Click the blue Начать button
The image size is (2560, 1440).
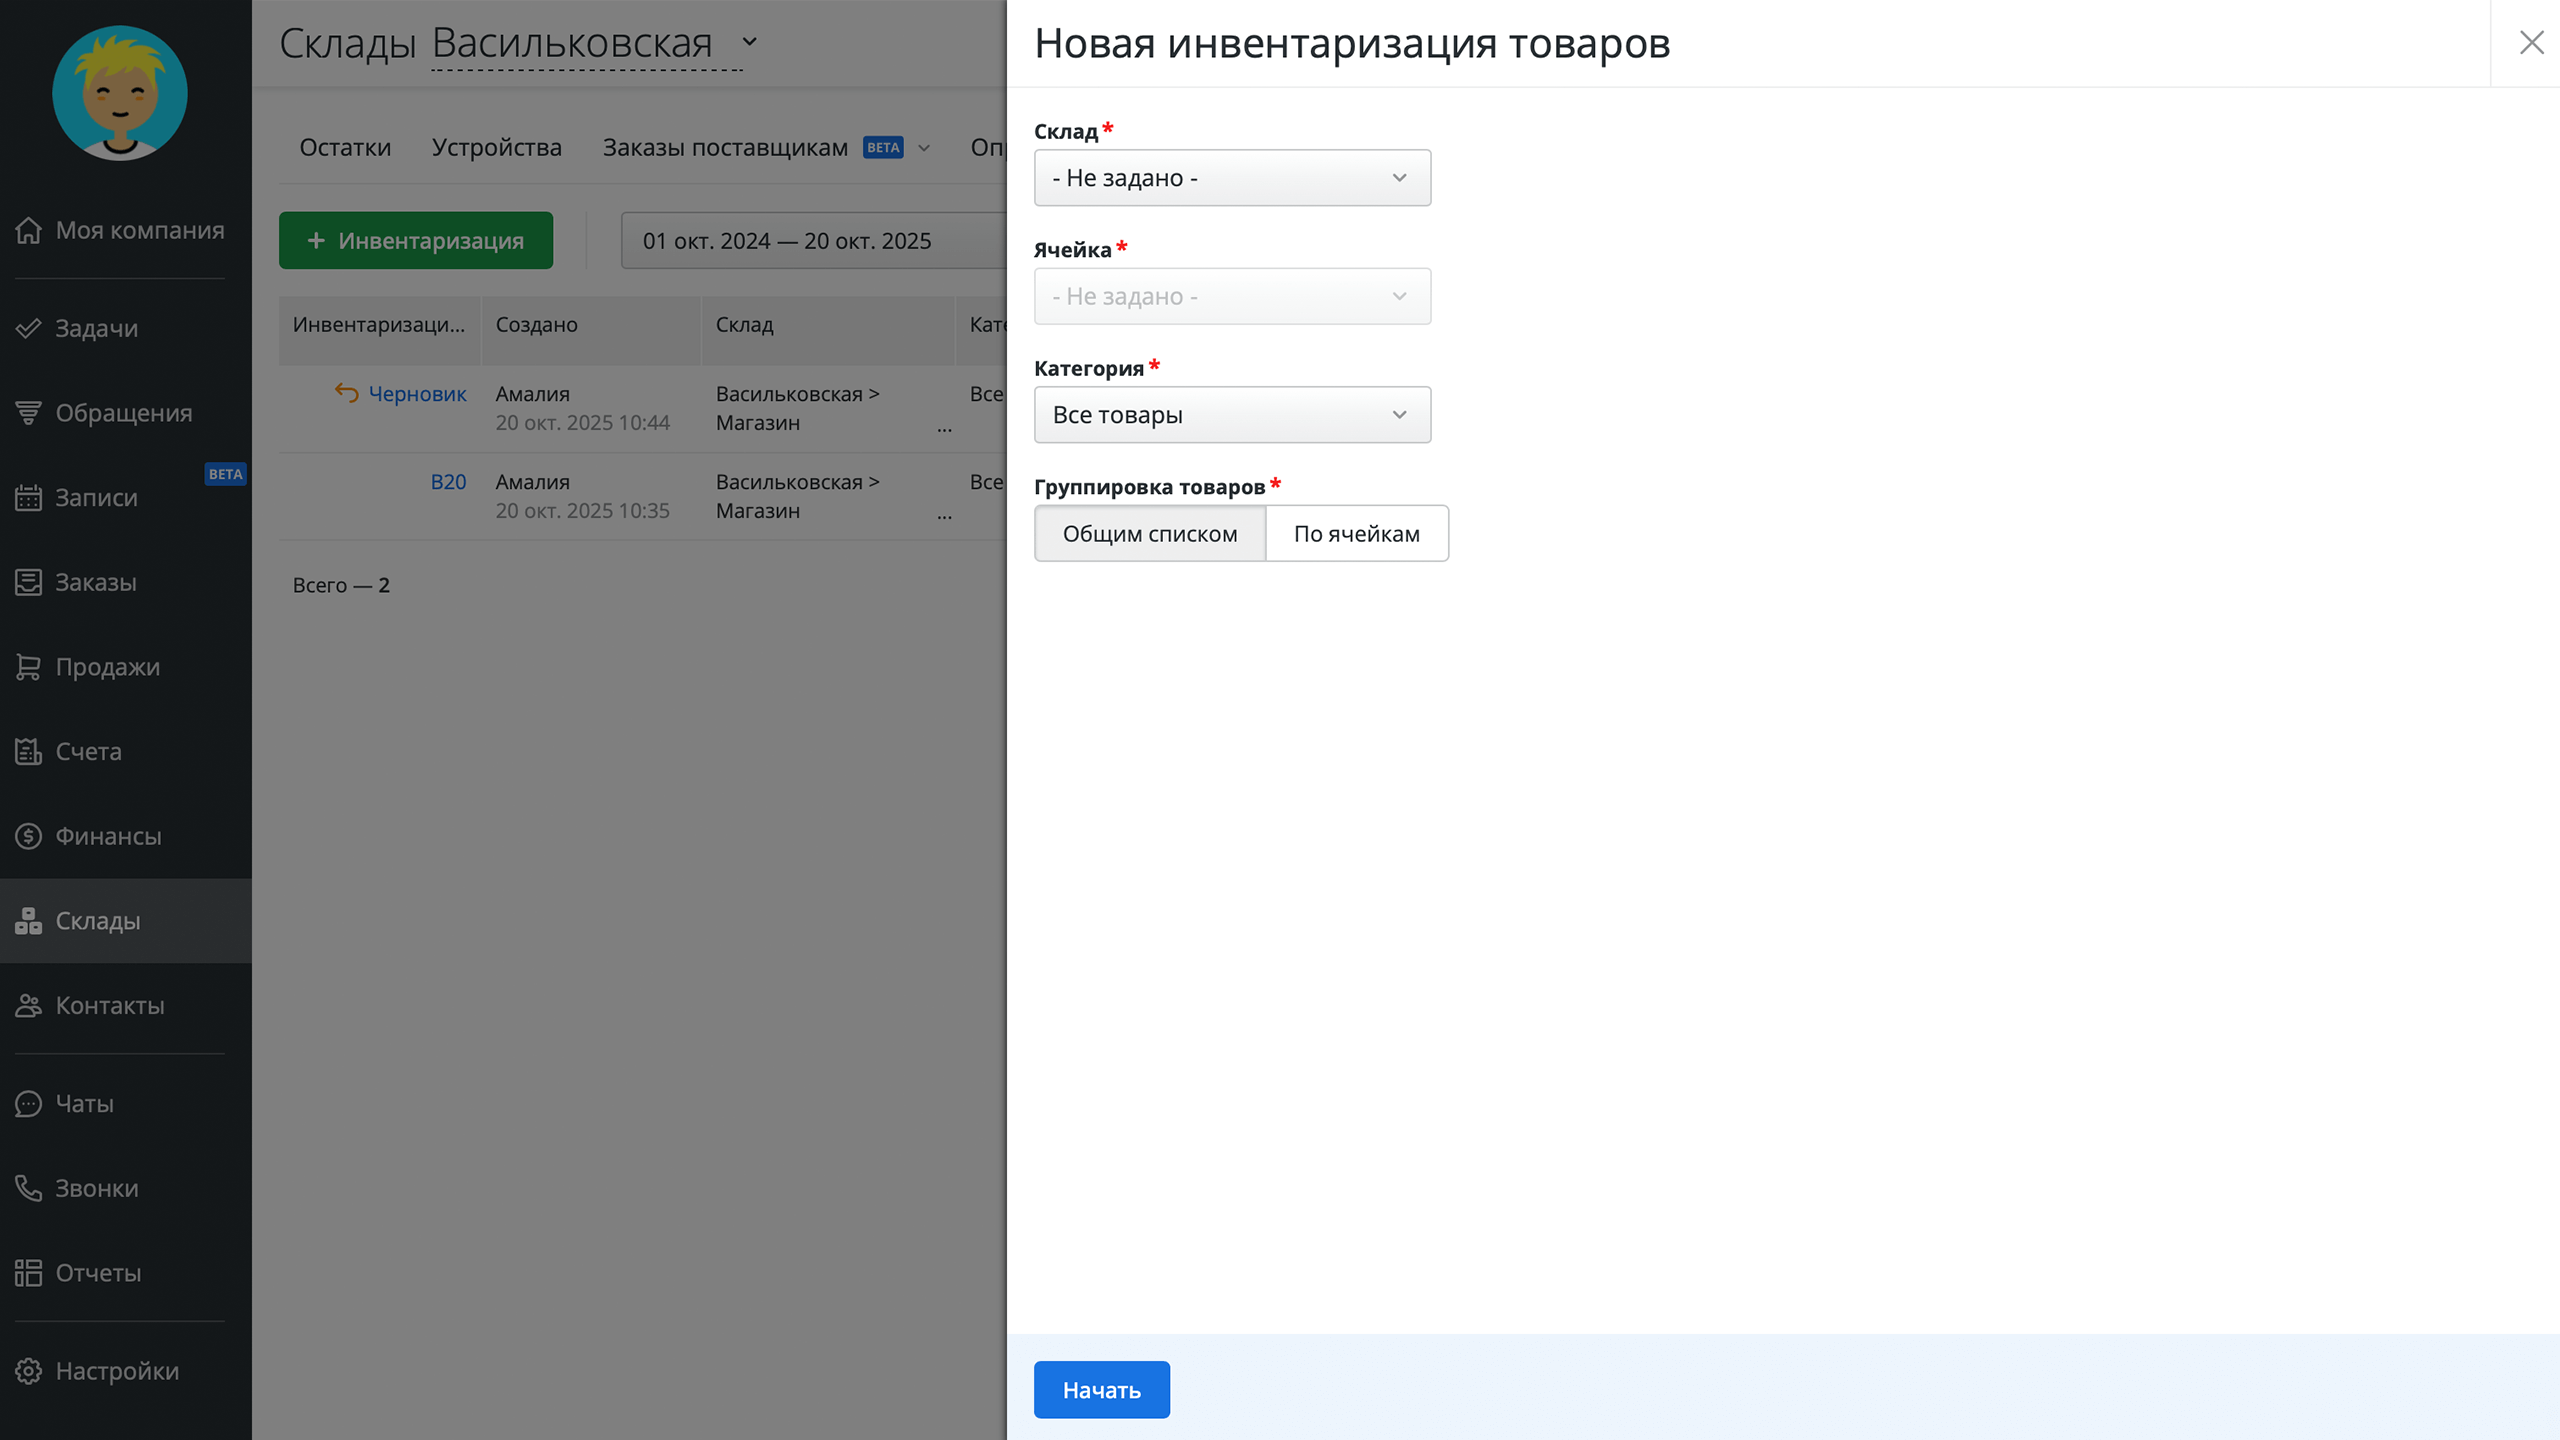click(1101, 1389)
